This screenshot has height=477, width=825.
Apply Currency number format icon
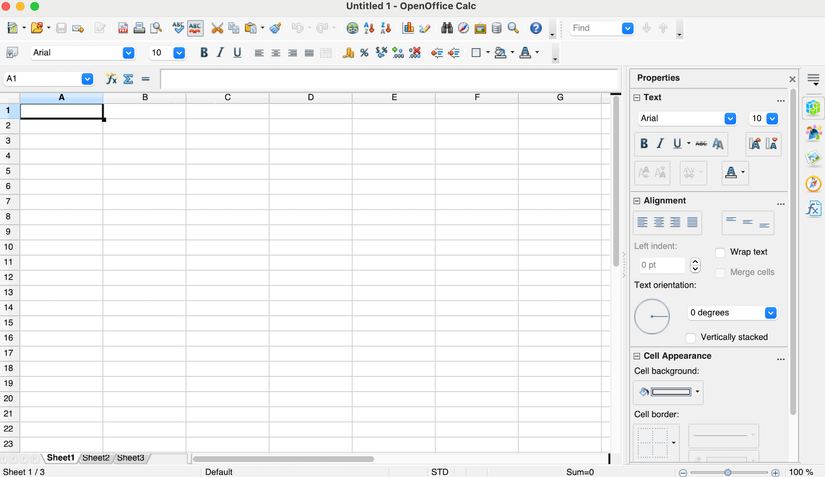point(348,53)
